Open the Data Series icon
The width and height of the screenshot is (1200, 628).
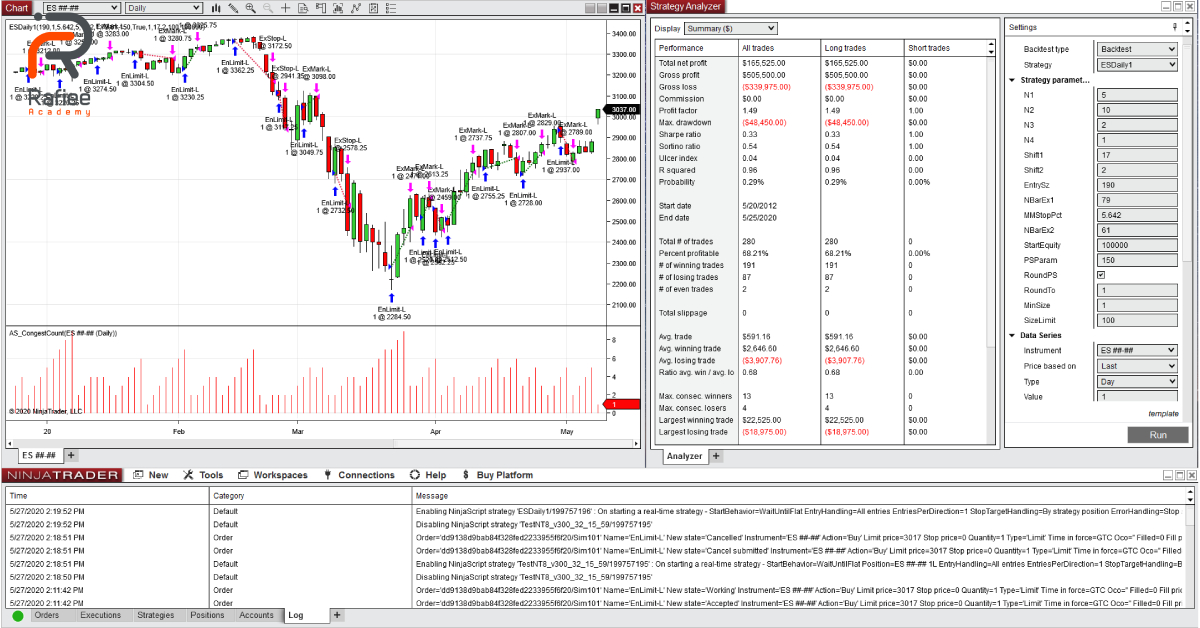pos(338,8)
